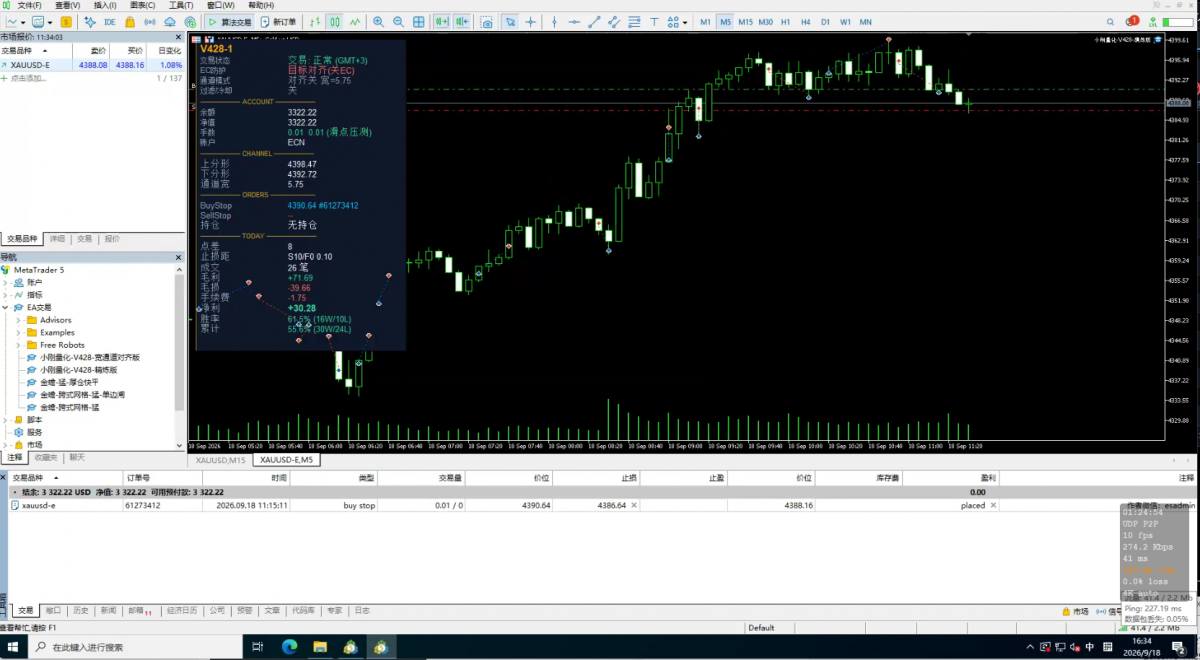Switch to the 历史 tab in Toolbox
1200x660 pixels.
81,610
